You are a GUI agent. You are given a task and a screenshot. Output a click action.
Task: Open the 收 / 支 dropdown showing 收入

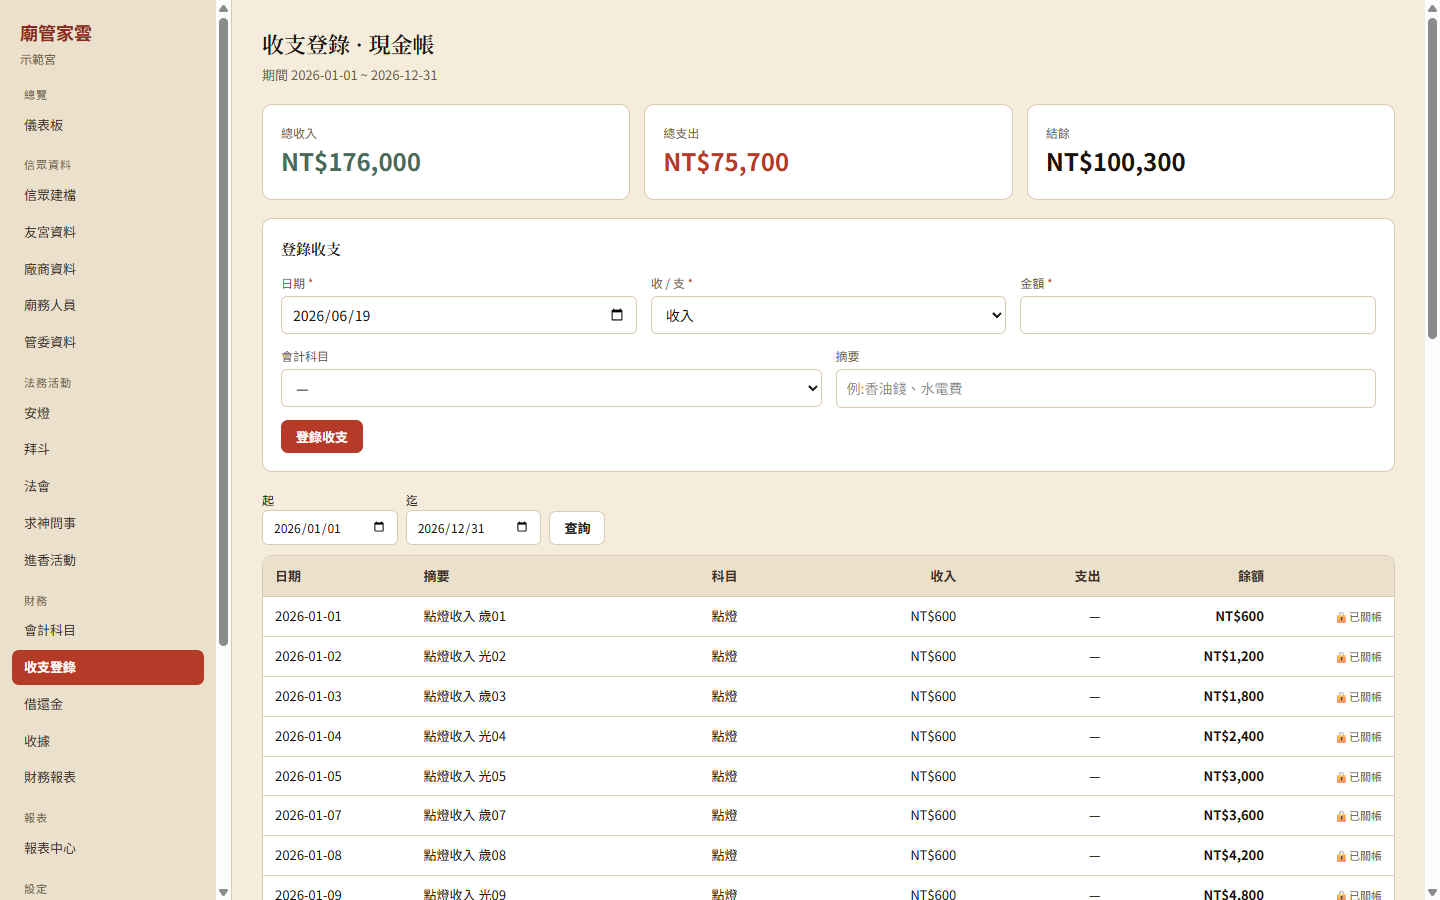[x=828, y=315]
